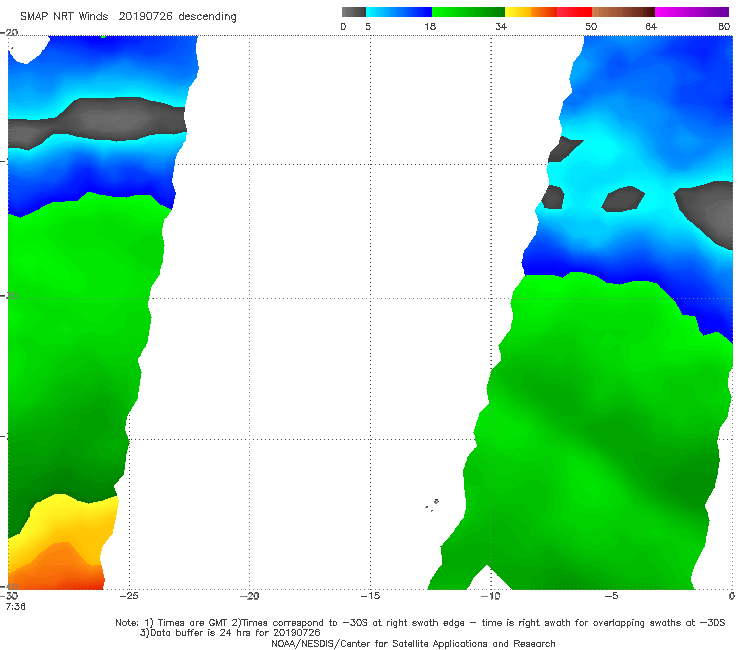Click the large gray patch at the right swath's east edge
Image resolution: width=740 pixels, height=650 pixels.
coord(708,212)
